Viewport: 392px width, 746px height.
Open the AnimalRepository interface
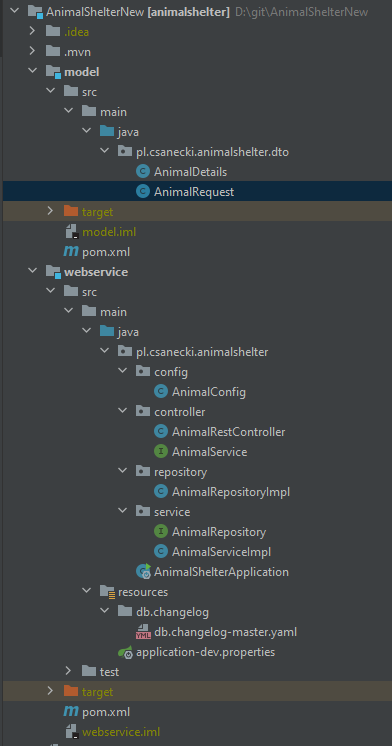(x=219, y=531)
